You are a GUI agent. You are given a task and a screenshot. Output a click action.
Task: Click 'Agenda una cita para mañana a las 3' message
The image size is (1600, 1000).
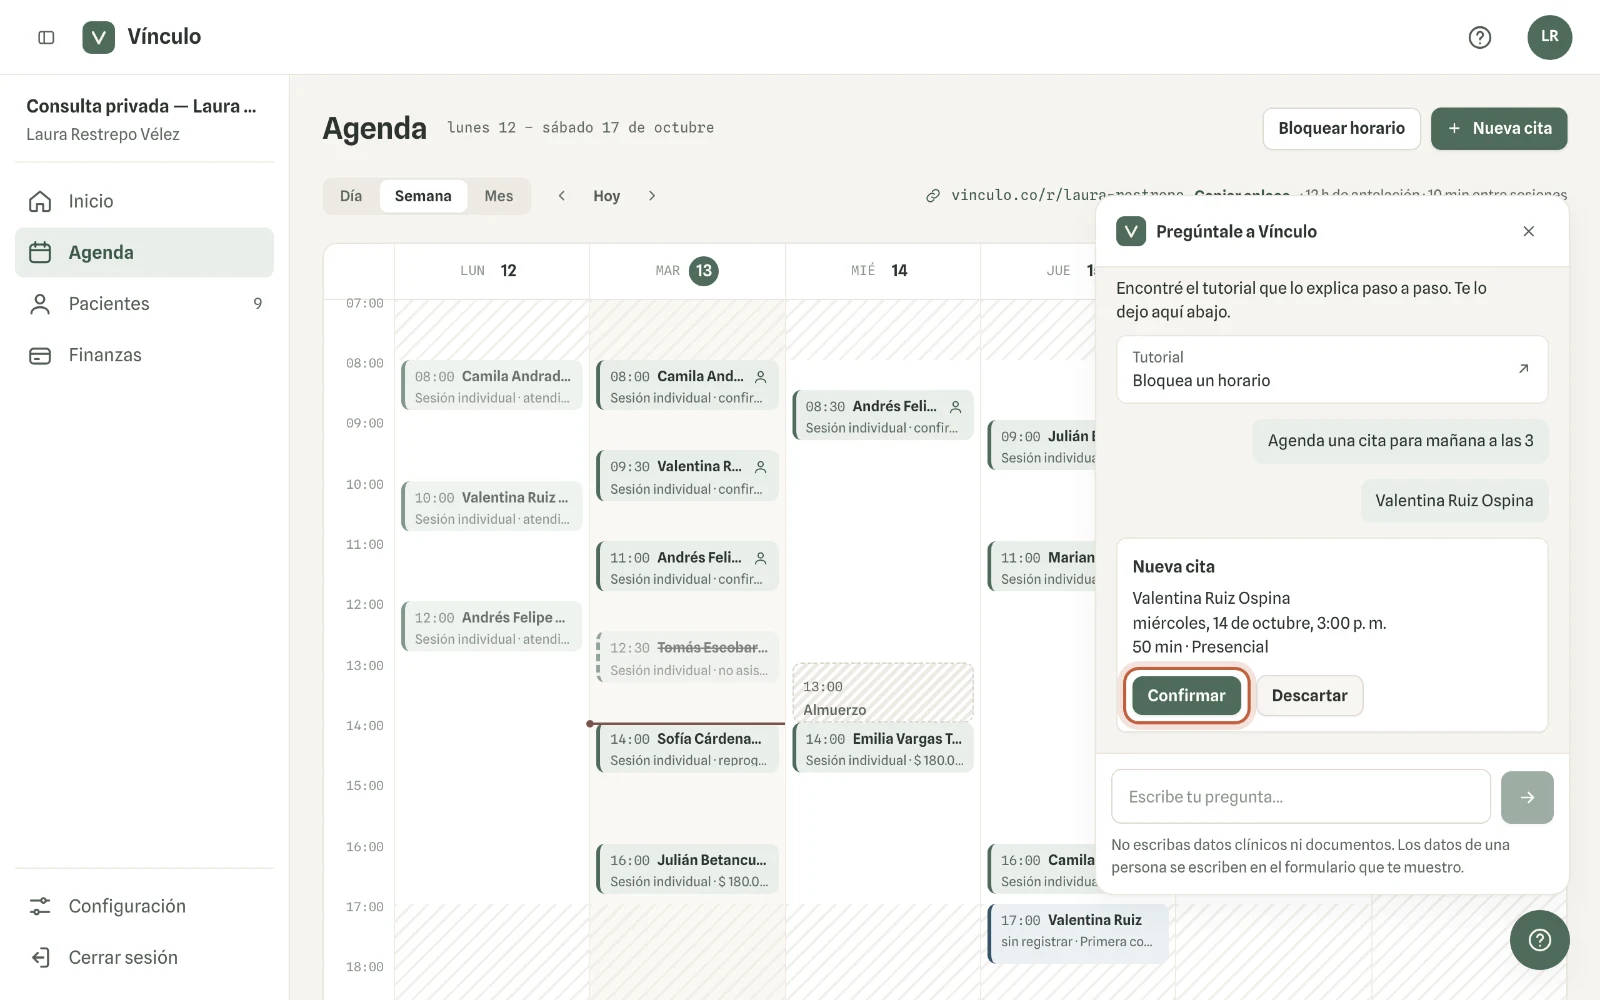pyautogui.click(x=1400, y=441)
